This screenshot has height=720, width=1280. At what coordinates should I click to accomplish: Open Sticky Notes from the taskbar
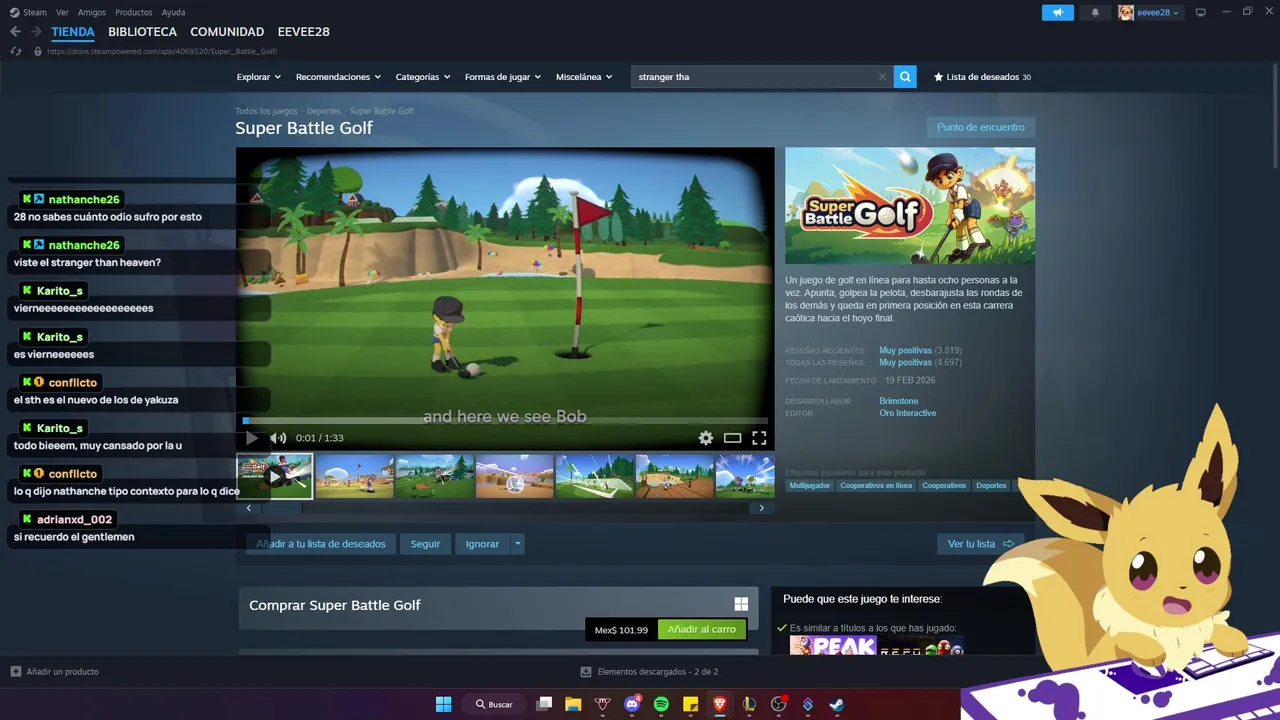click(x=690, y=704)
